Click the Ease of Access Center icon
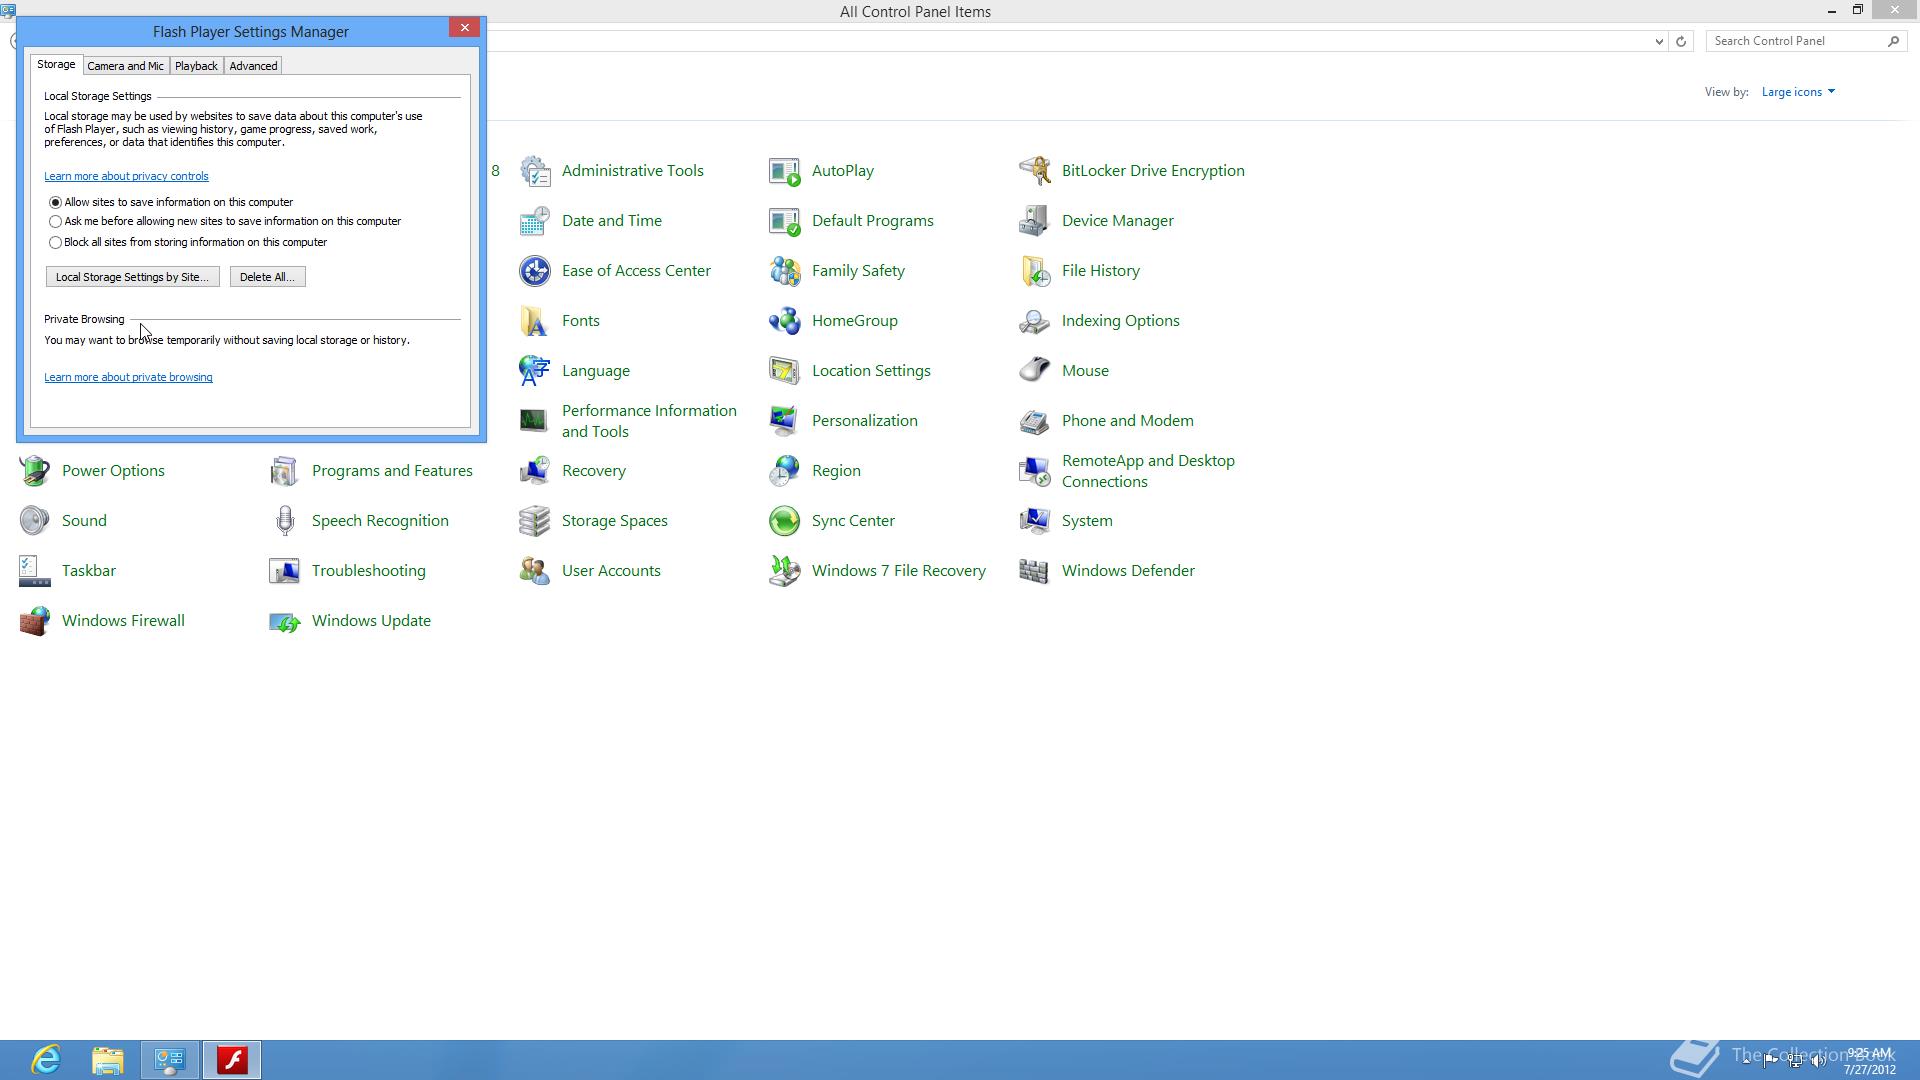This screenshot has width=1920, height=1080. 535,271
